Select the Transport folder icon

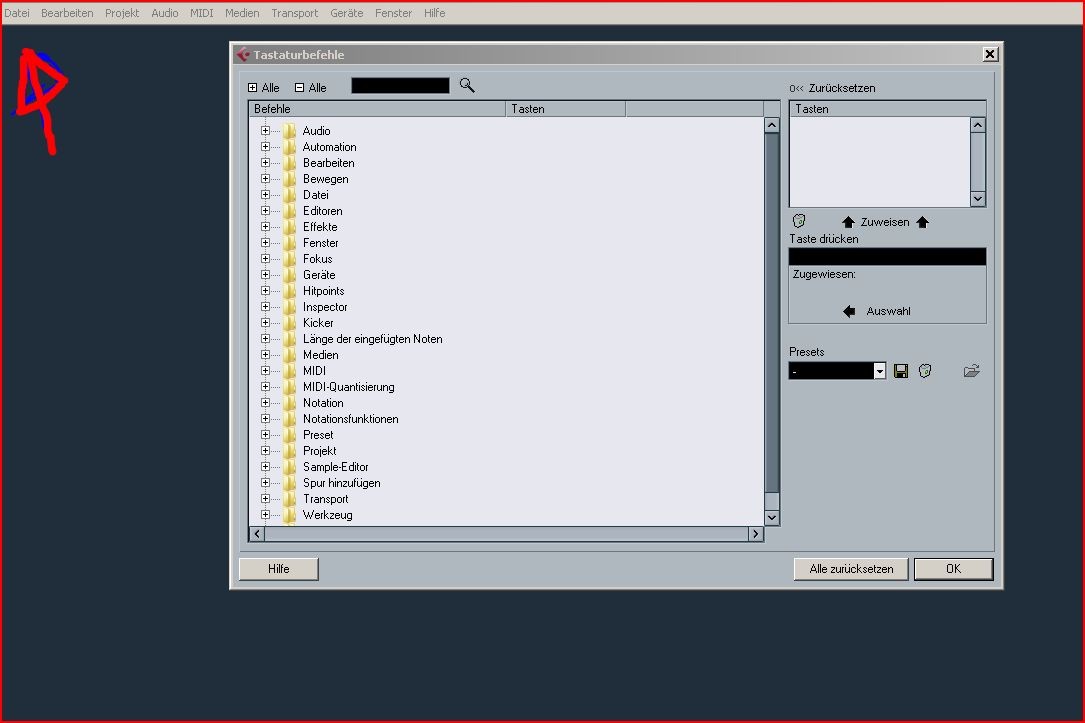tap(289, 499)
